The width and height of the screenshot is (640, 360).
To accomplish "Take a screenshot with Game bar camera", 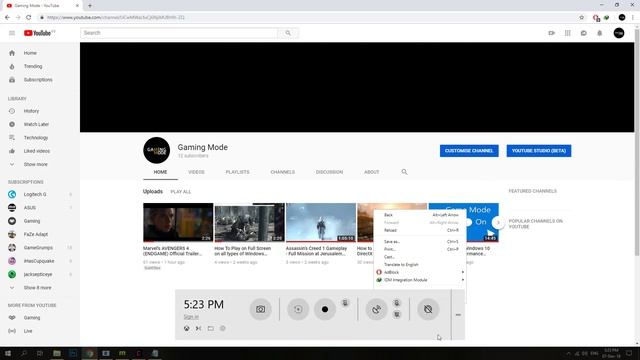I will (260, 309).
